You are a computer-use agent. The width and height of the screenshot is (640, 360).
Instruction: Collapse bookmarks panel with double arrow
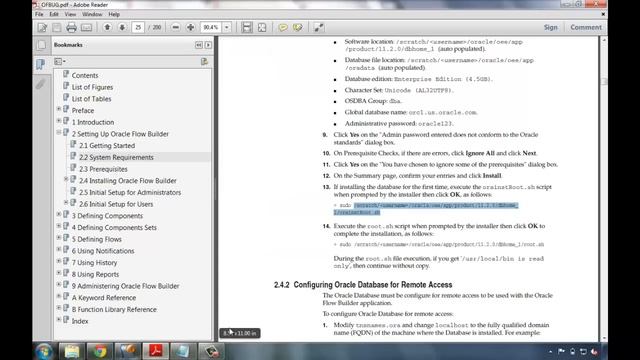coord(199,45)
